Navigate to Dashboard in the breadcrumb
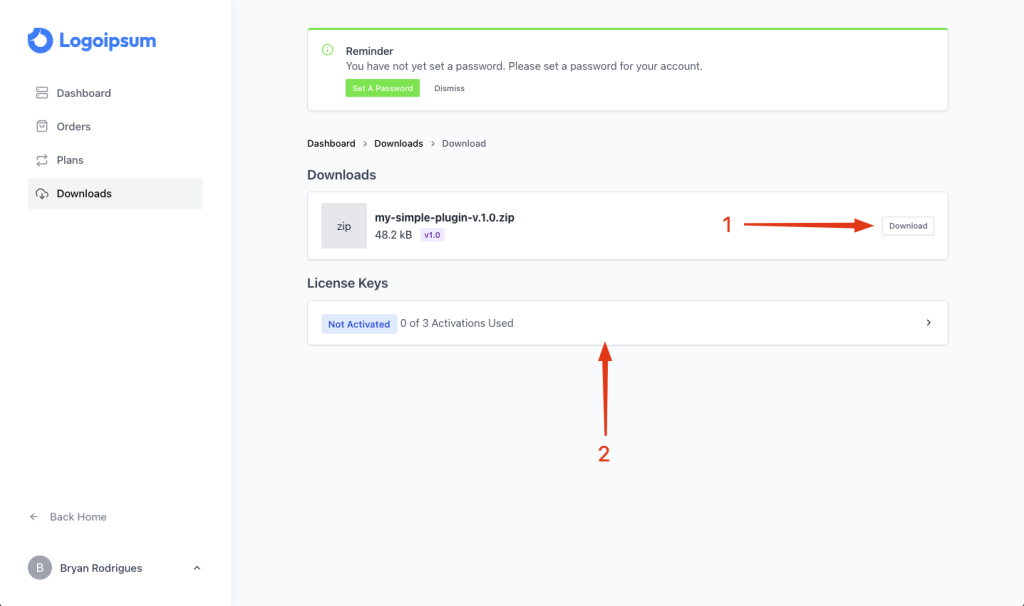Screen dimensions: 1024x606 [331, 144]
